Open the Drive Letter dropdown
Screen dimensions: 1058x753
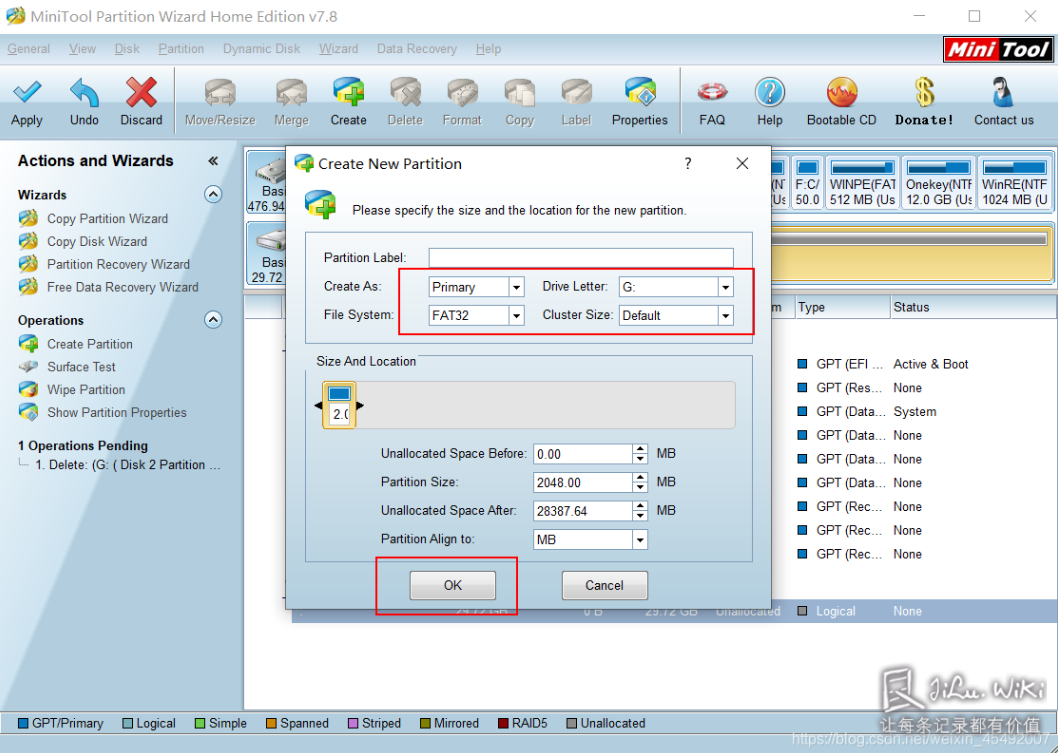click(725, 287)
